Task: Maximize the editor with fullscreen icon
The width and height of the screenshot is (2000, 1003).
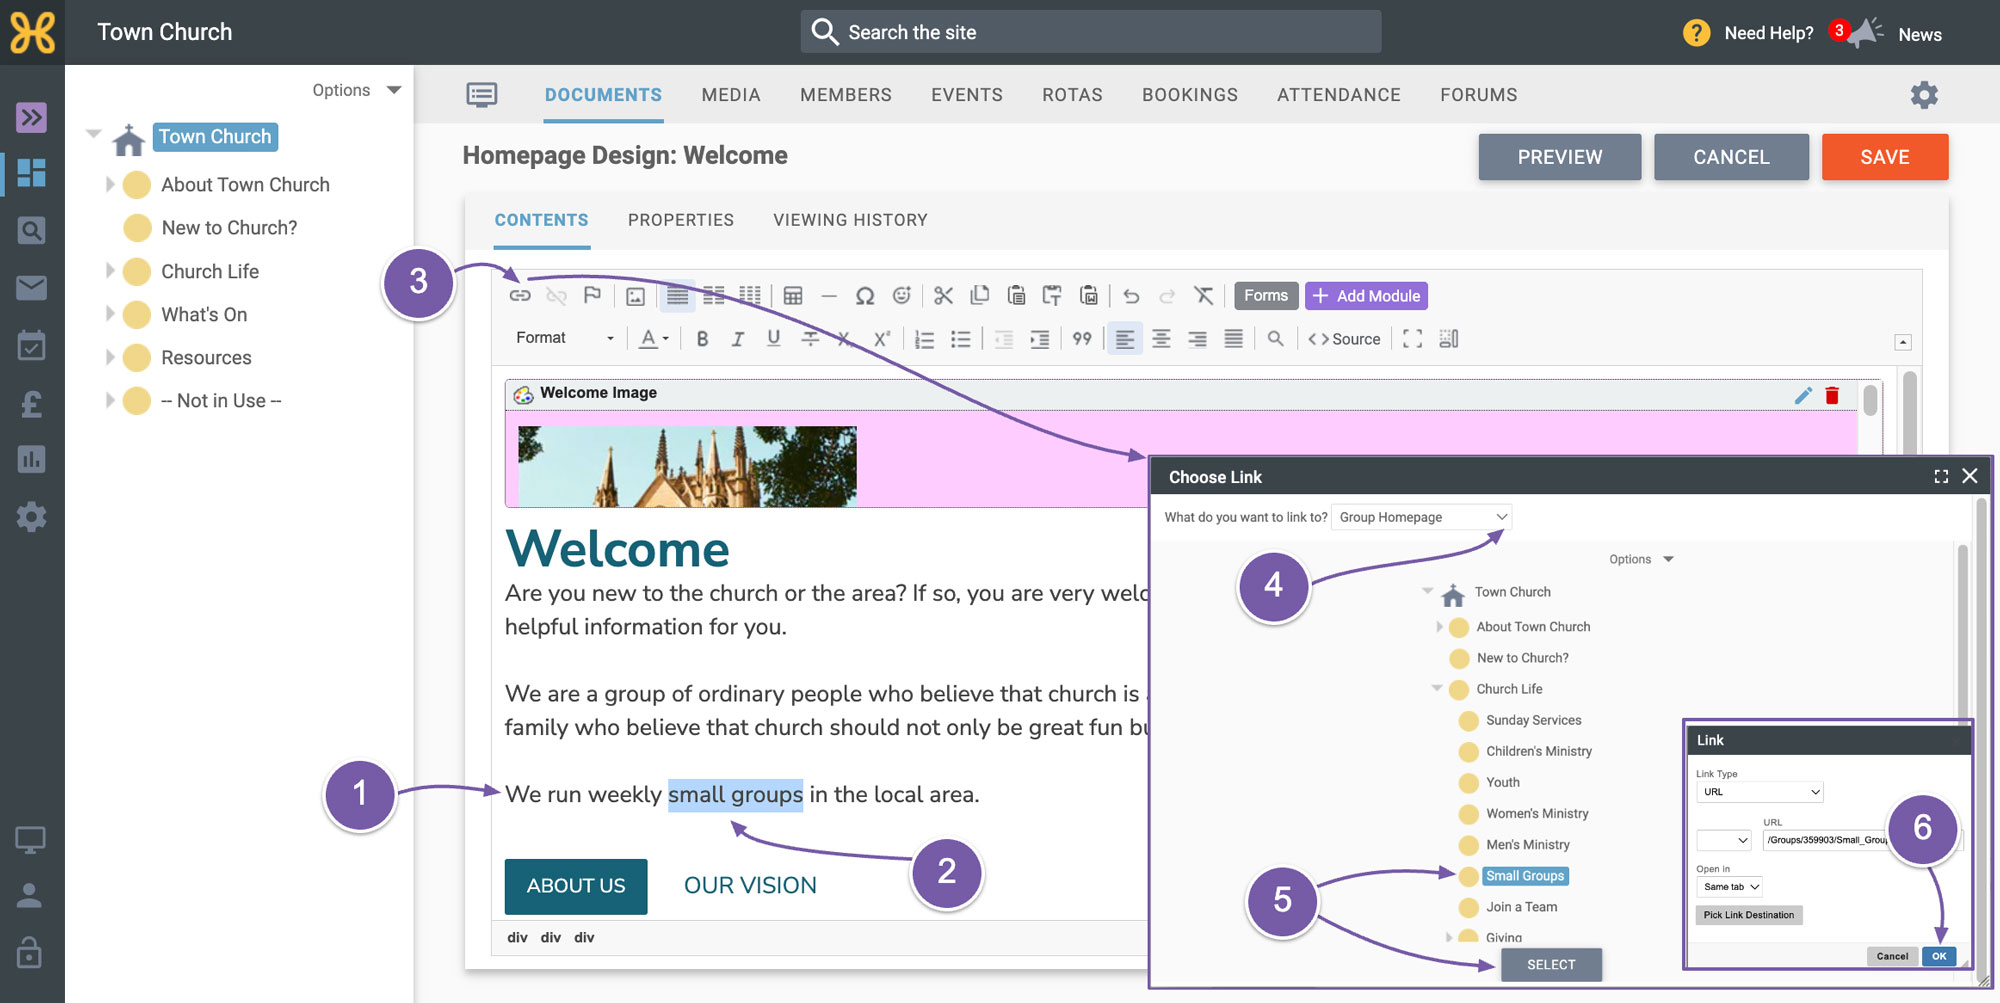Action: click(1412, 339)
